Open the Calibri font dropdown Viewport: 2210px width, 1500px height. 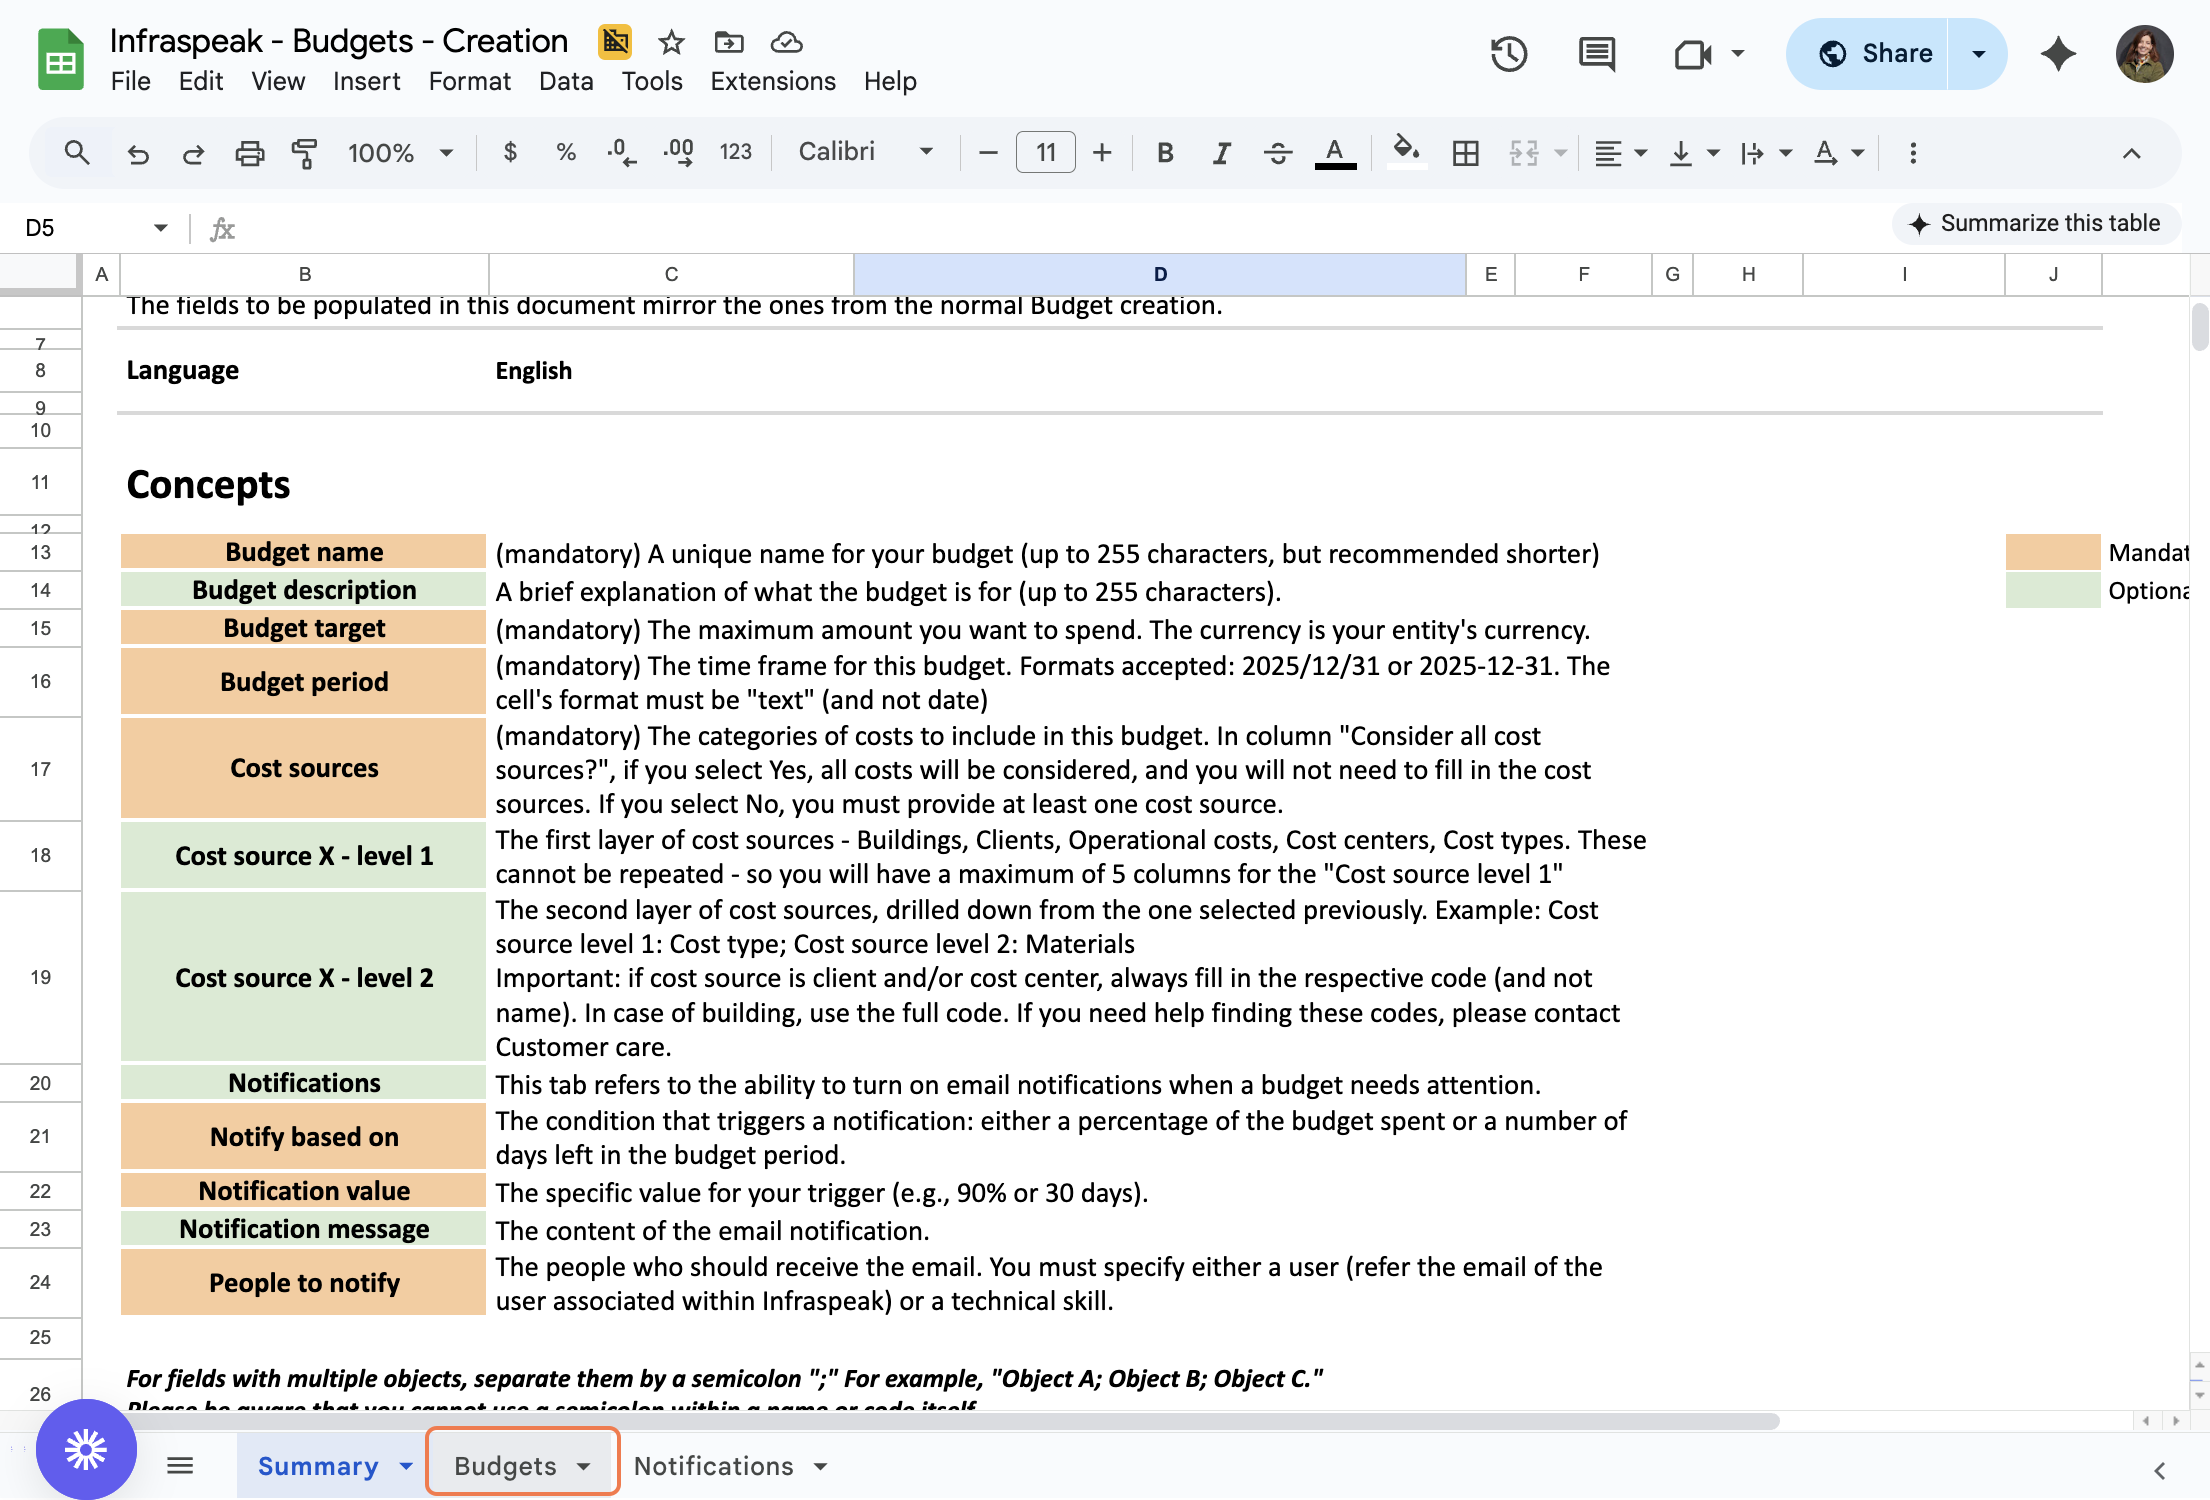865,152
